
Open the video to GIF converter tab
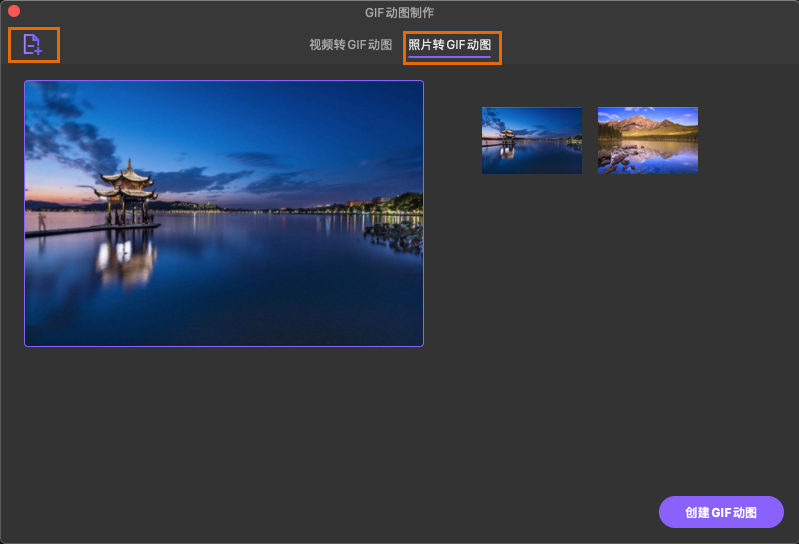(350, 46)
